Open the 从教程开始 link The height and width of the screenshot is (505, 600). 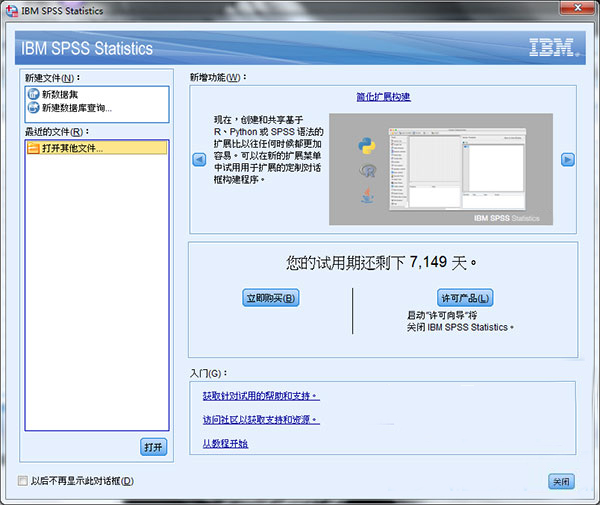[x=225, y=443]
